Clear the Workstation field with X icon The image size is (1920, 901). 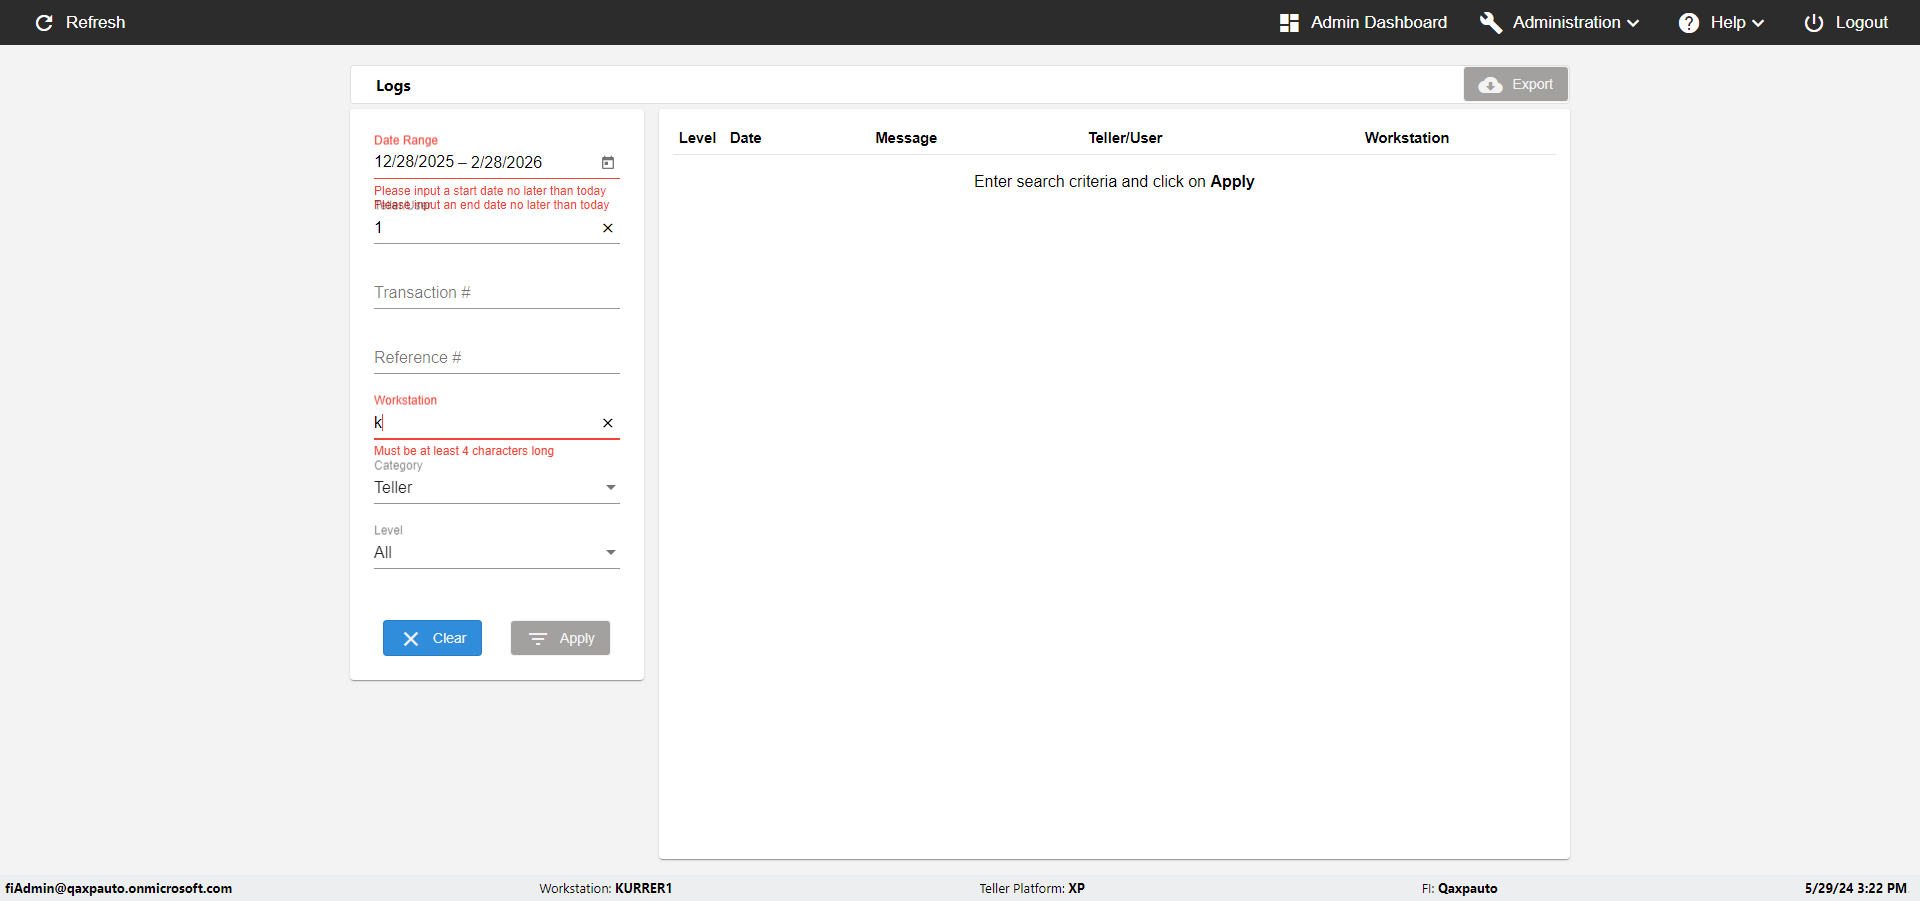tap(608, 423)
